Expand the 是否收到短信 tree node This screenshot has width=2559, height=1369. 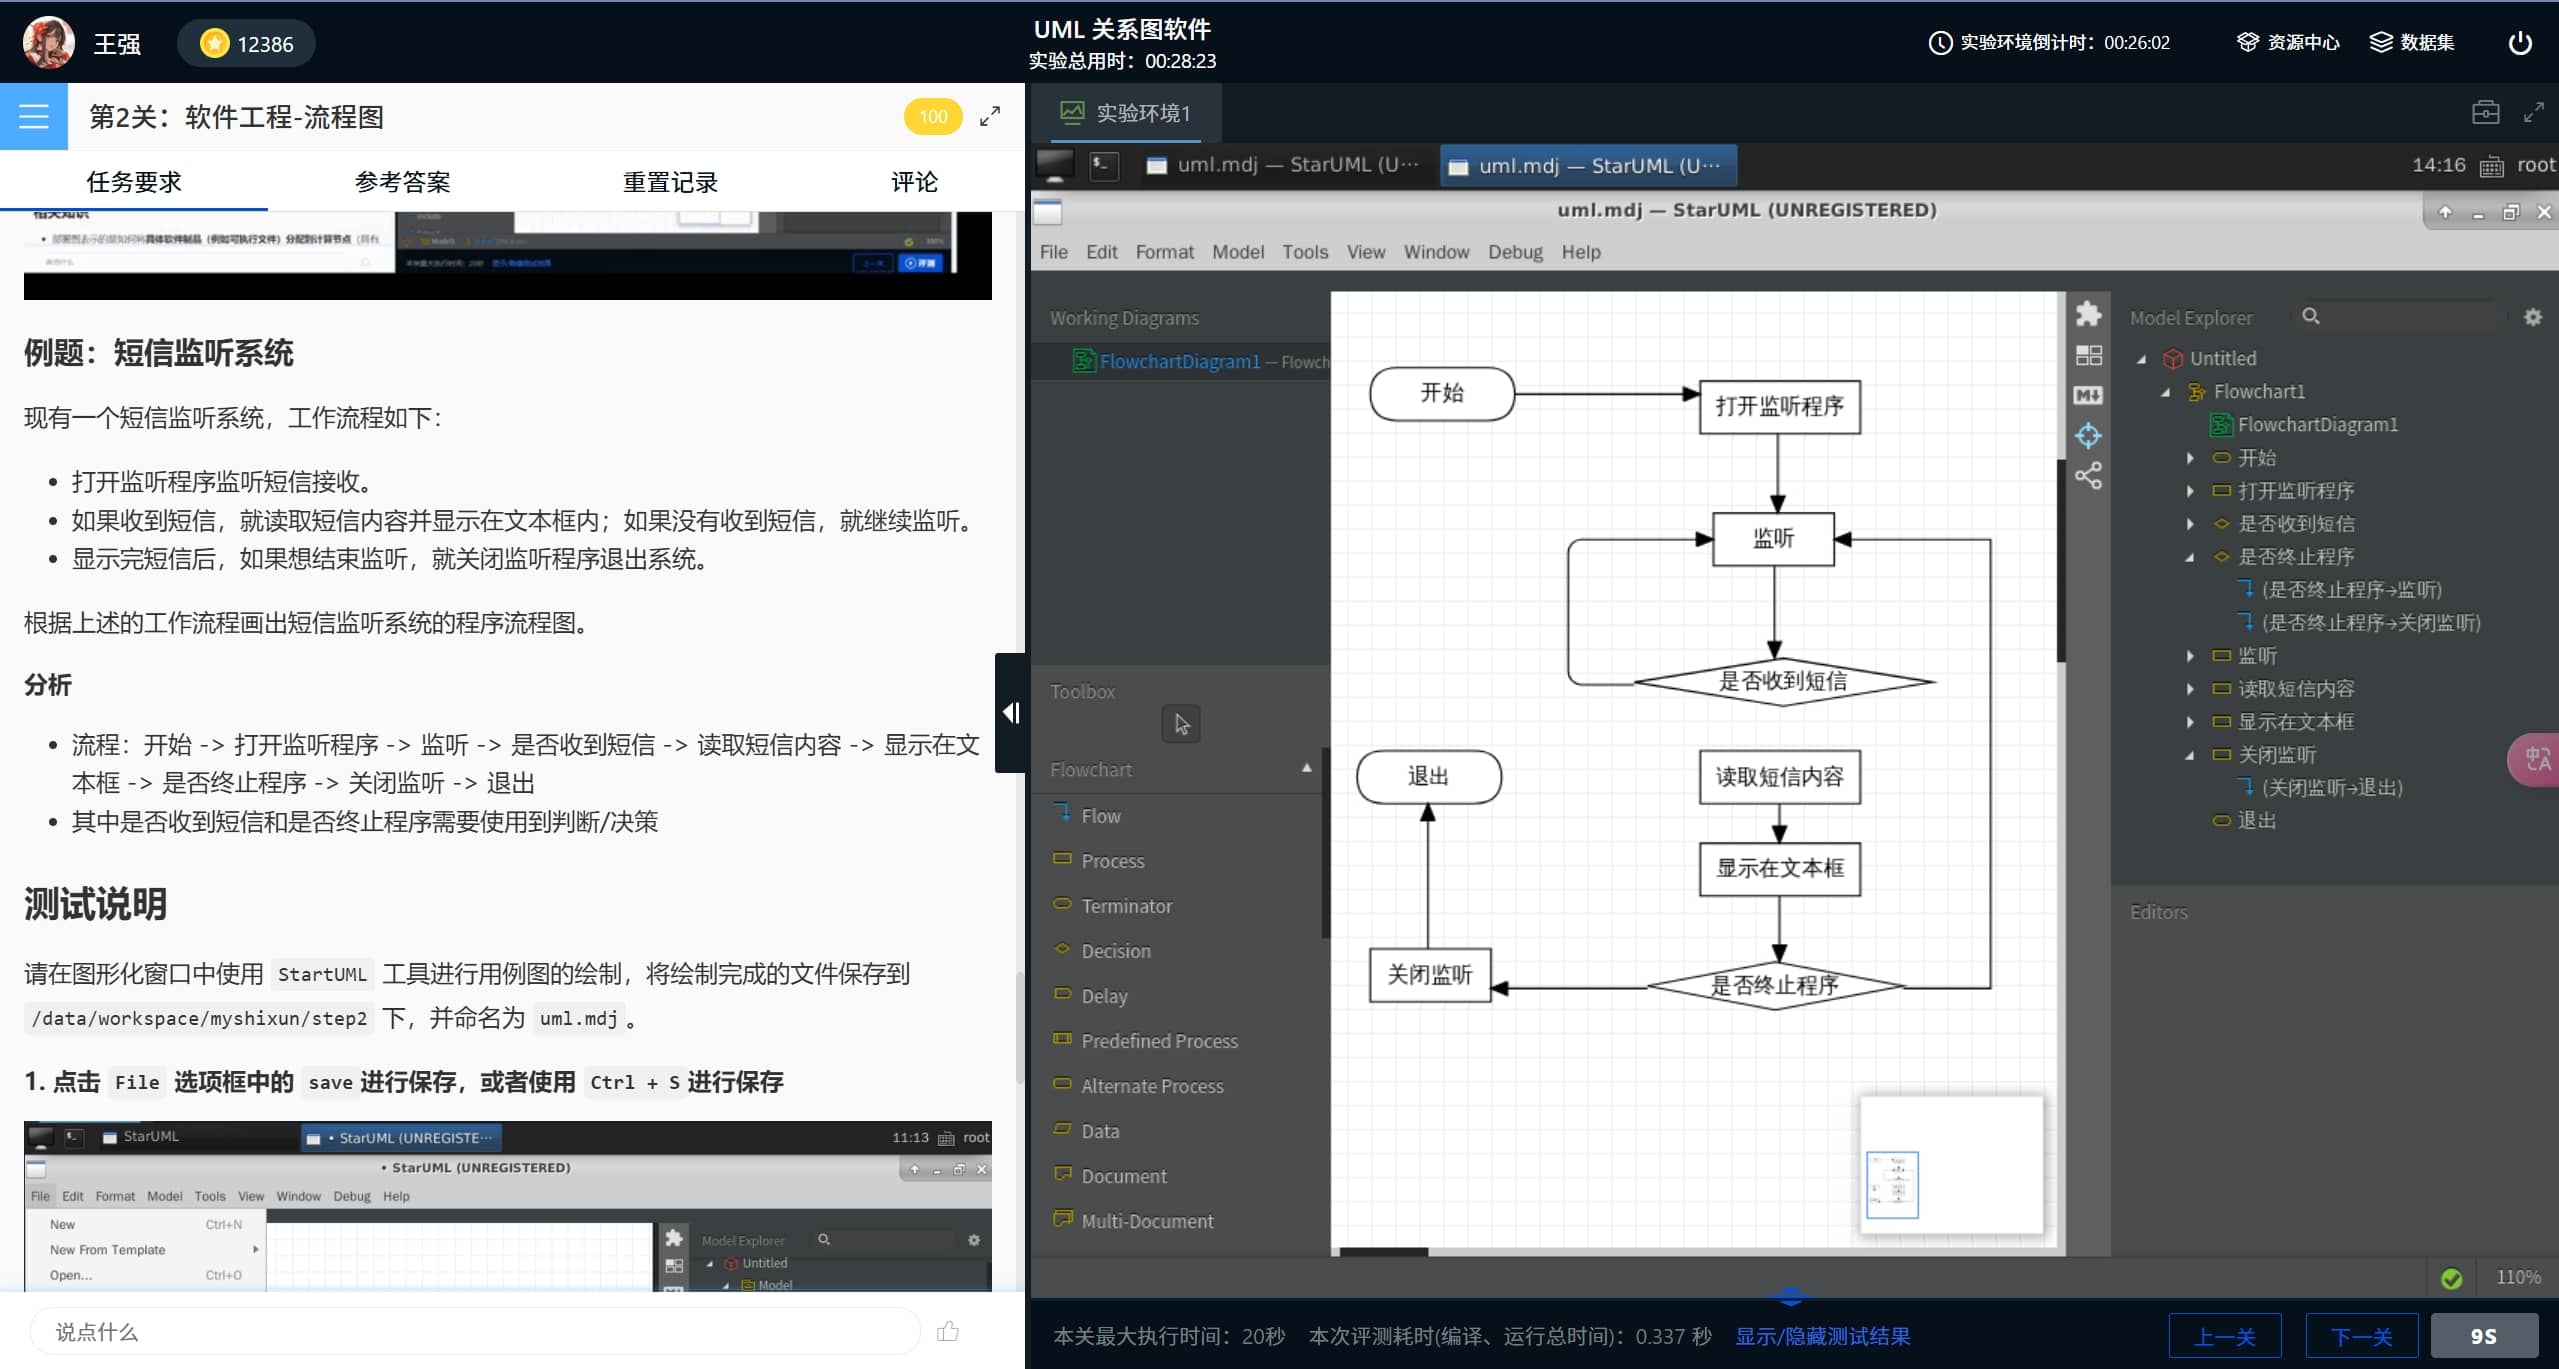pos(2190,524)
